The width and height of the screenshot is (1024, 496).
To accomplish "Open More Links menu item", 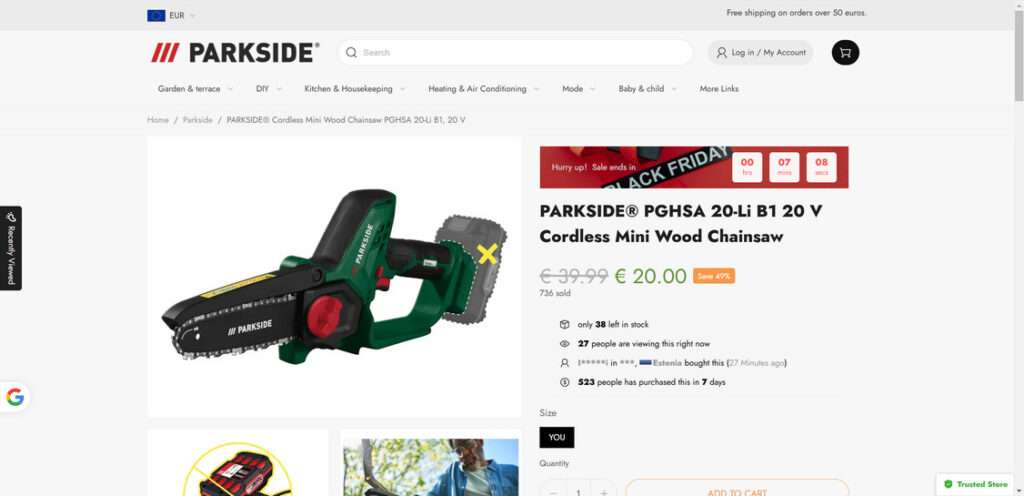I will click(719, 89).
